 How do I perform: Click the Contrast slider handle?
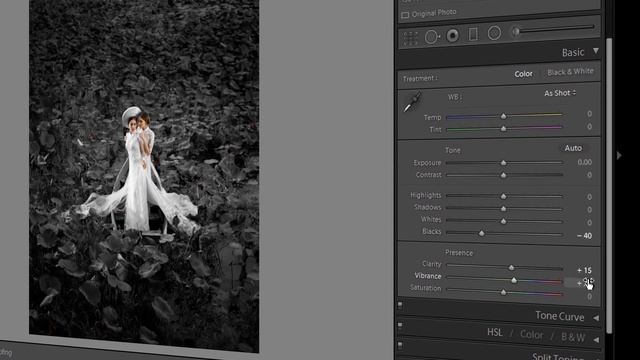(x=503, y=175)
